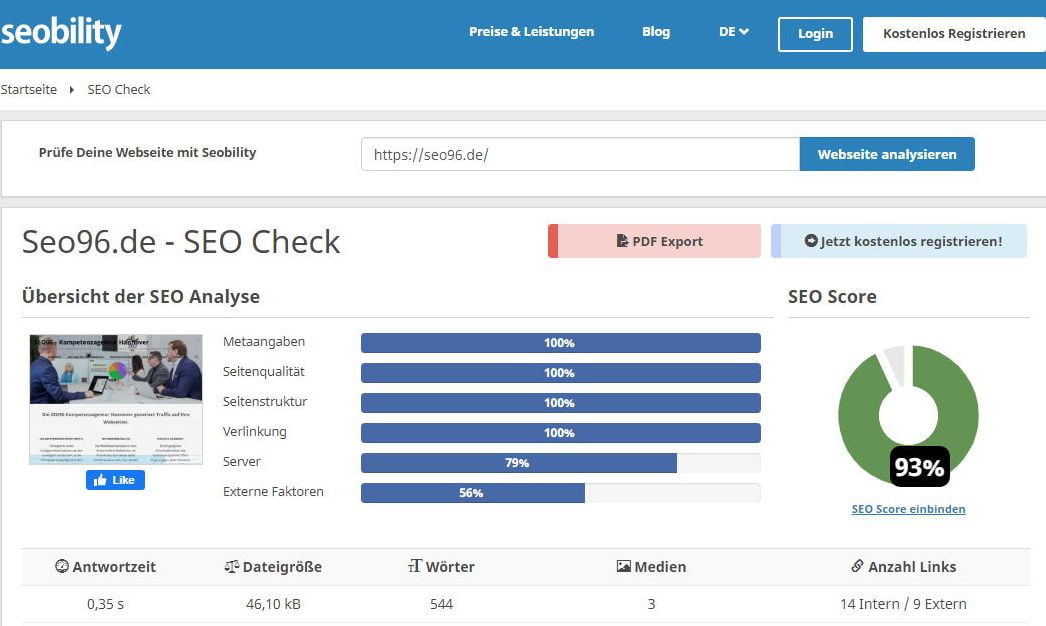Click the Server 79% progress bar
Image resolution: width=1046 pixels, height=626 pixels.
pyautogui.click(x=560, y=463)
